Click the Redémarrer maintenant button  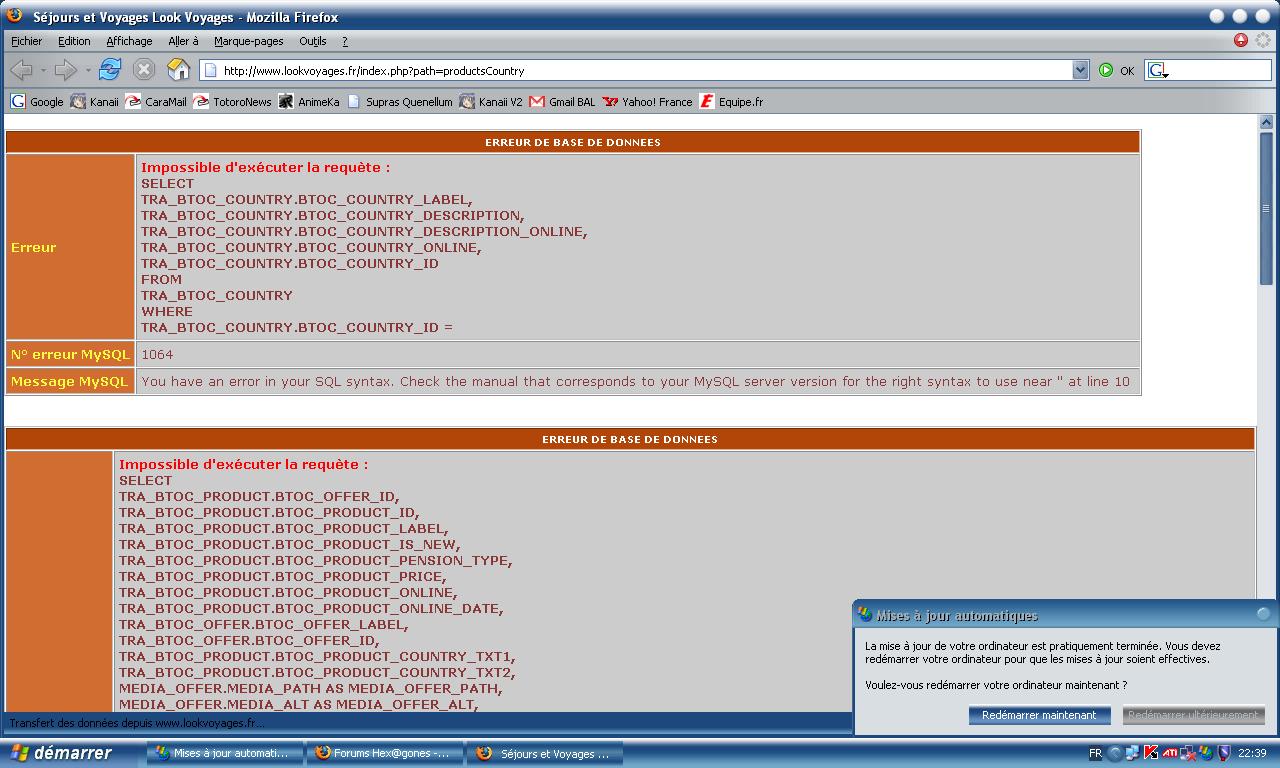(x=1039, y=715)
